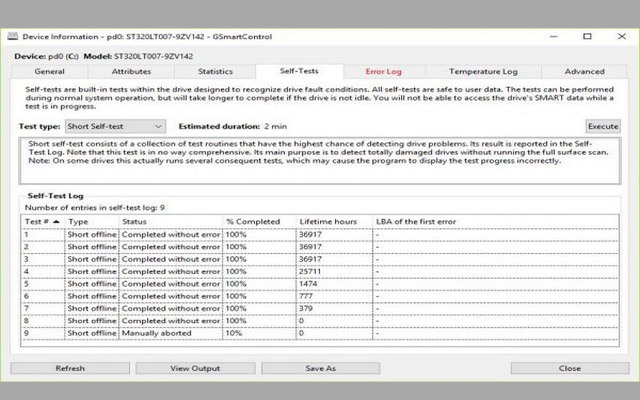The image size is (640, 400).
Task: Minimize the Device Information window
Action: click(x=553, y=36)
